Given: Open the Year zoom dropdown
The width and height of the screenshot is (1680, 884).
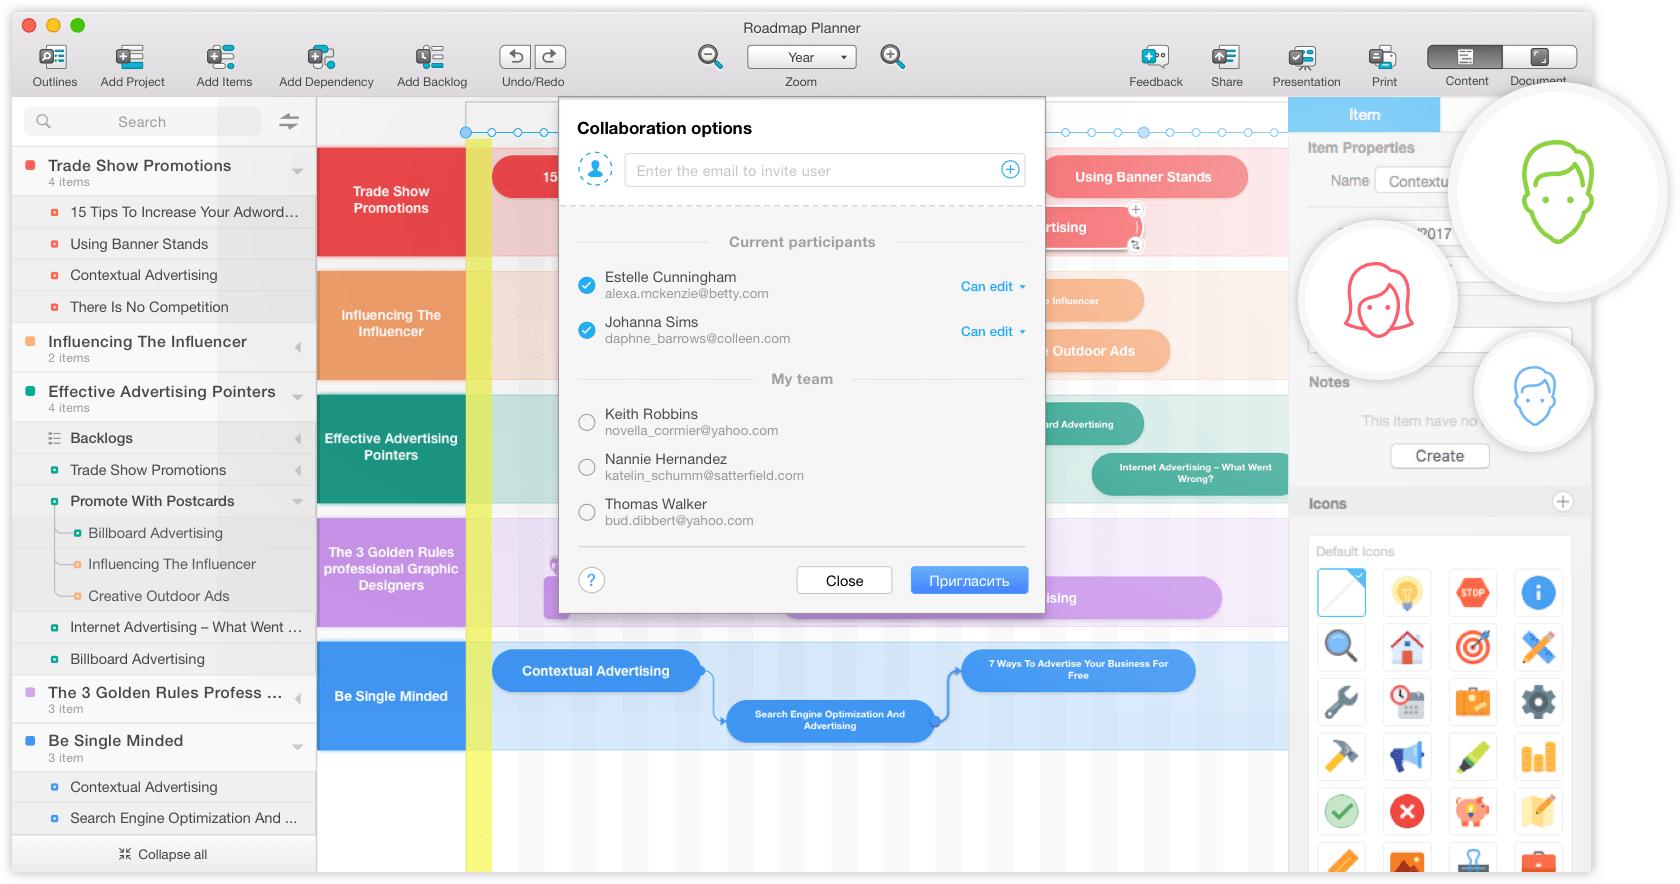Looking at the screenshot, I should point(801,57).
